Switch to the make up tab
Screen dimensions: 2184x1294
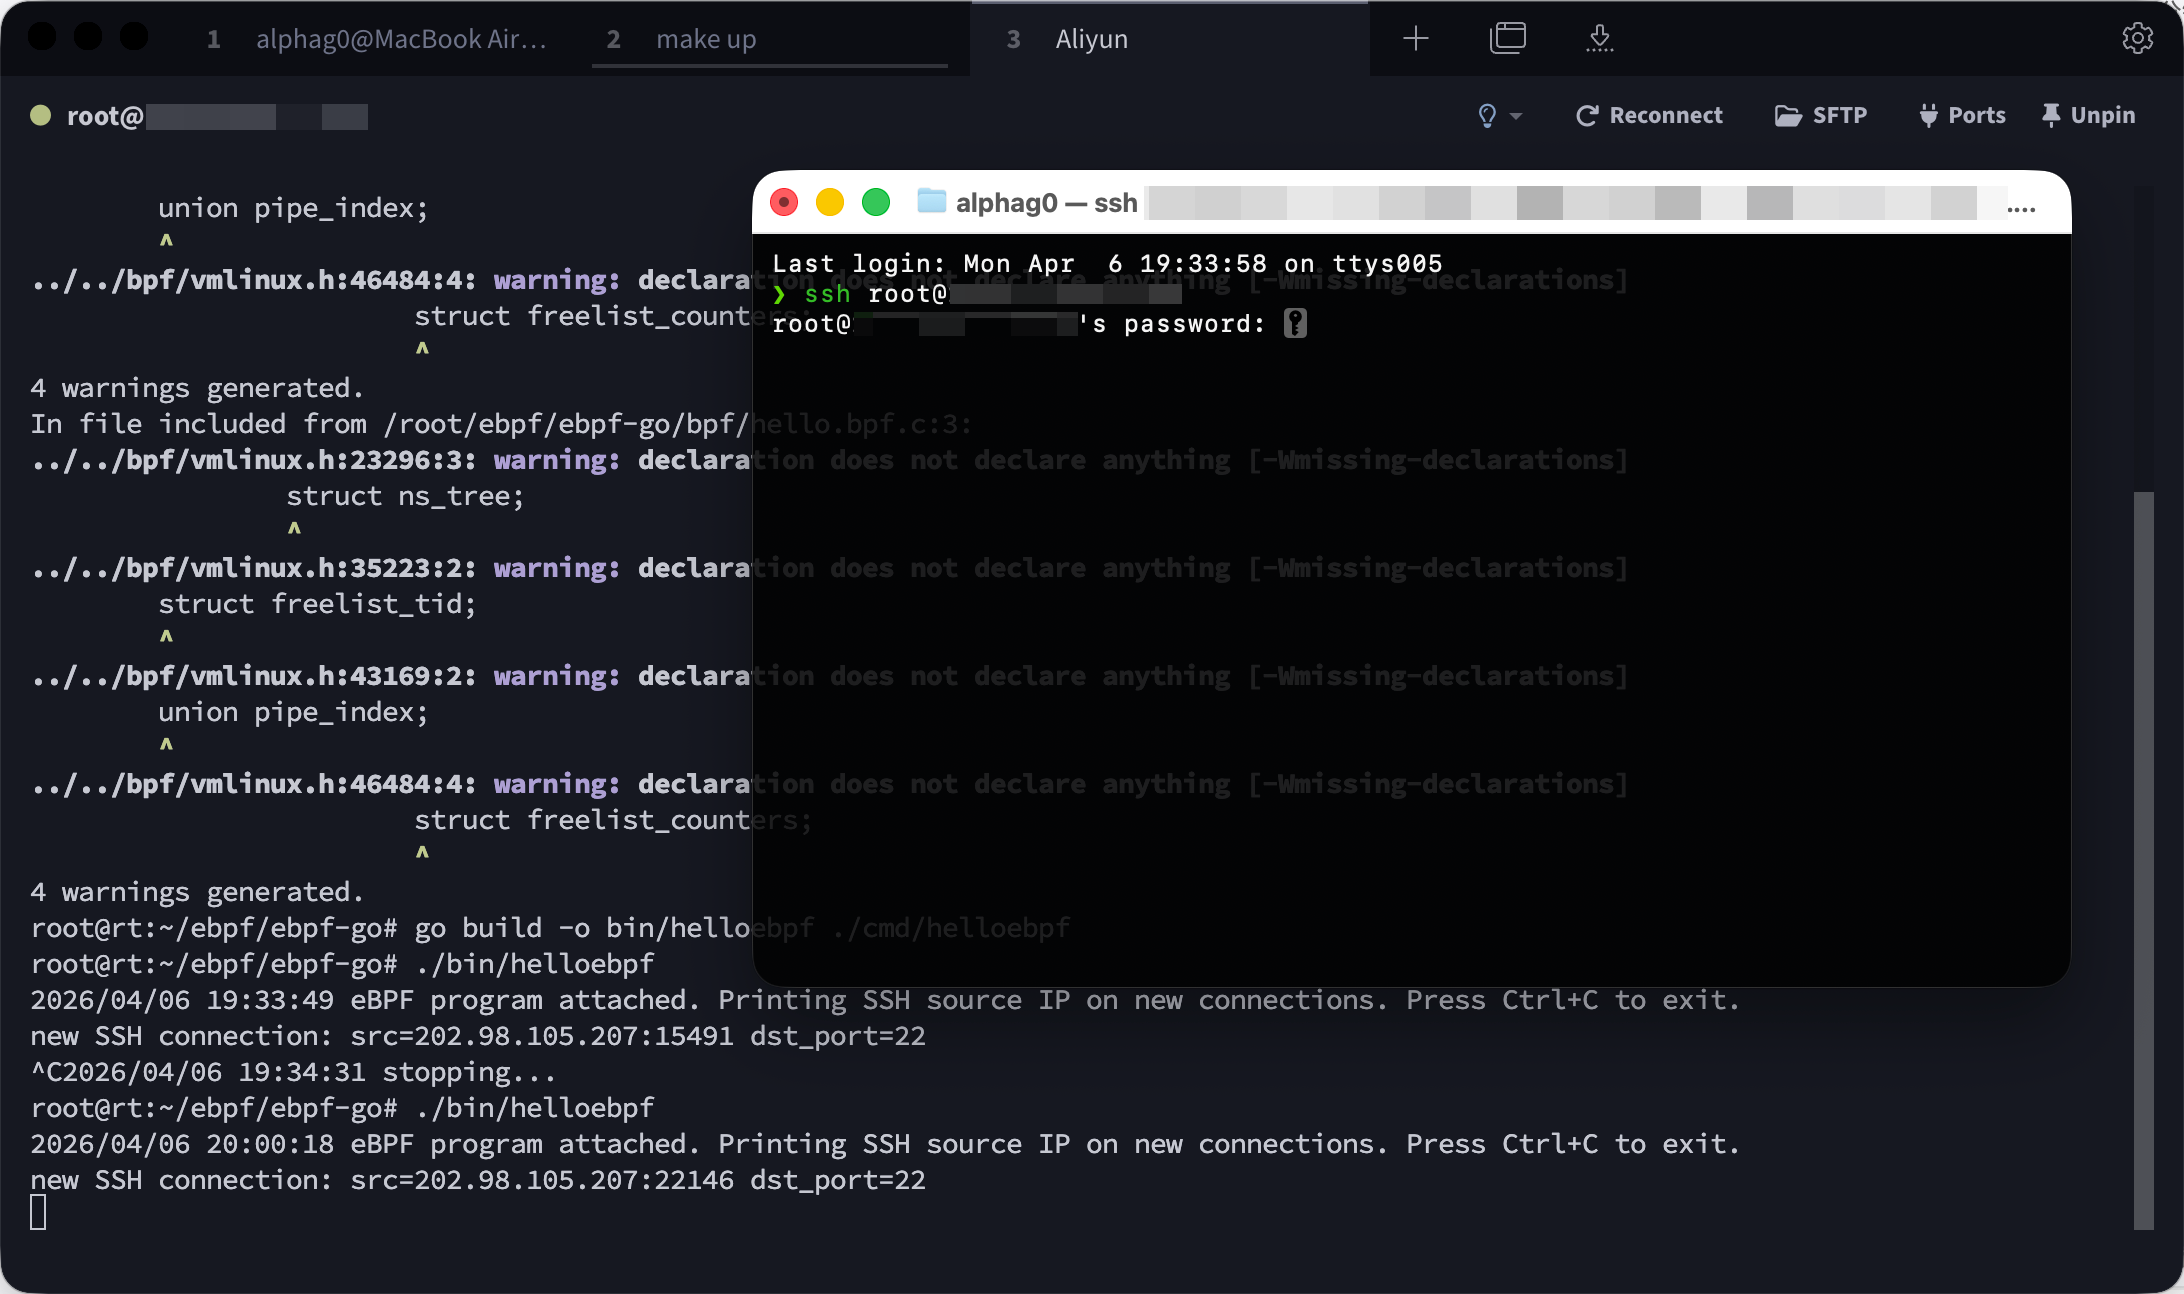705,39
